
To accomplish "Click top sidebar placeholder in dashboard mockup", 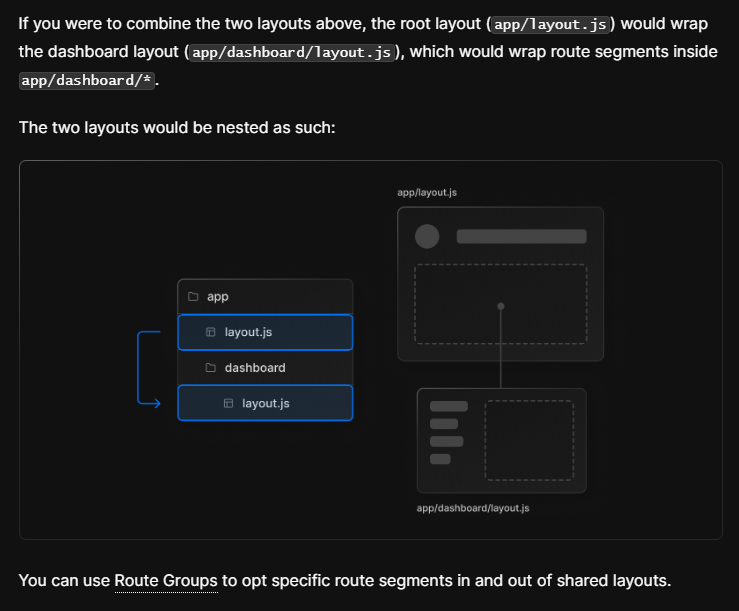I will pos(449,406).
